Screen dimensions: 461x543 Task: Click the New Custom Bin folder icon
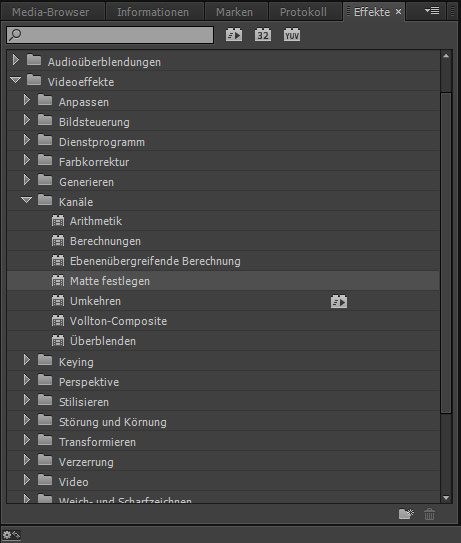point(406,514)
